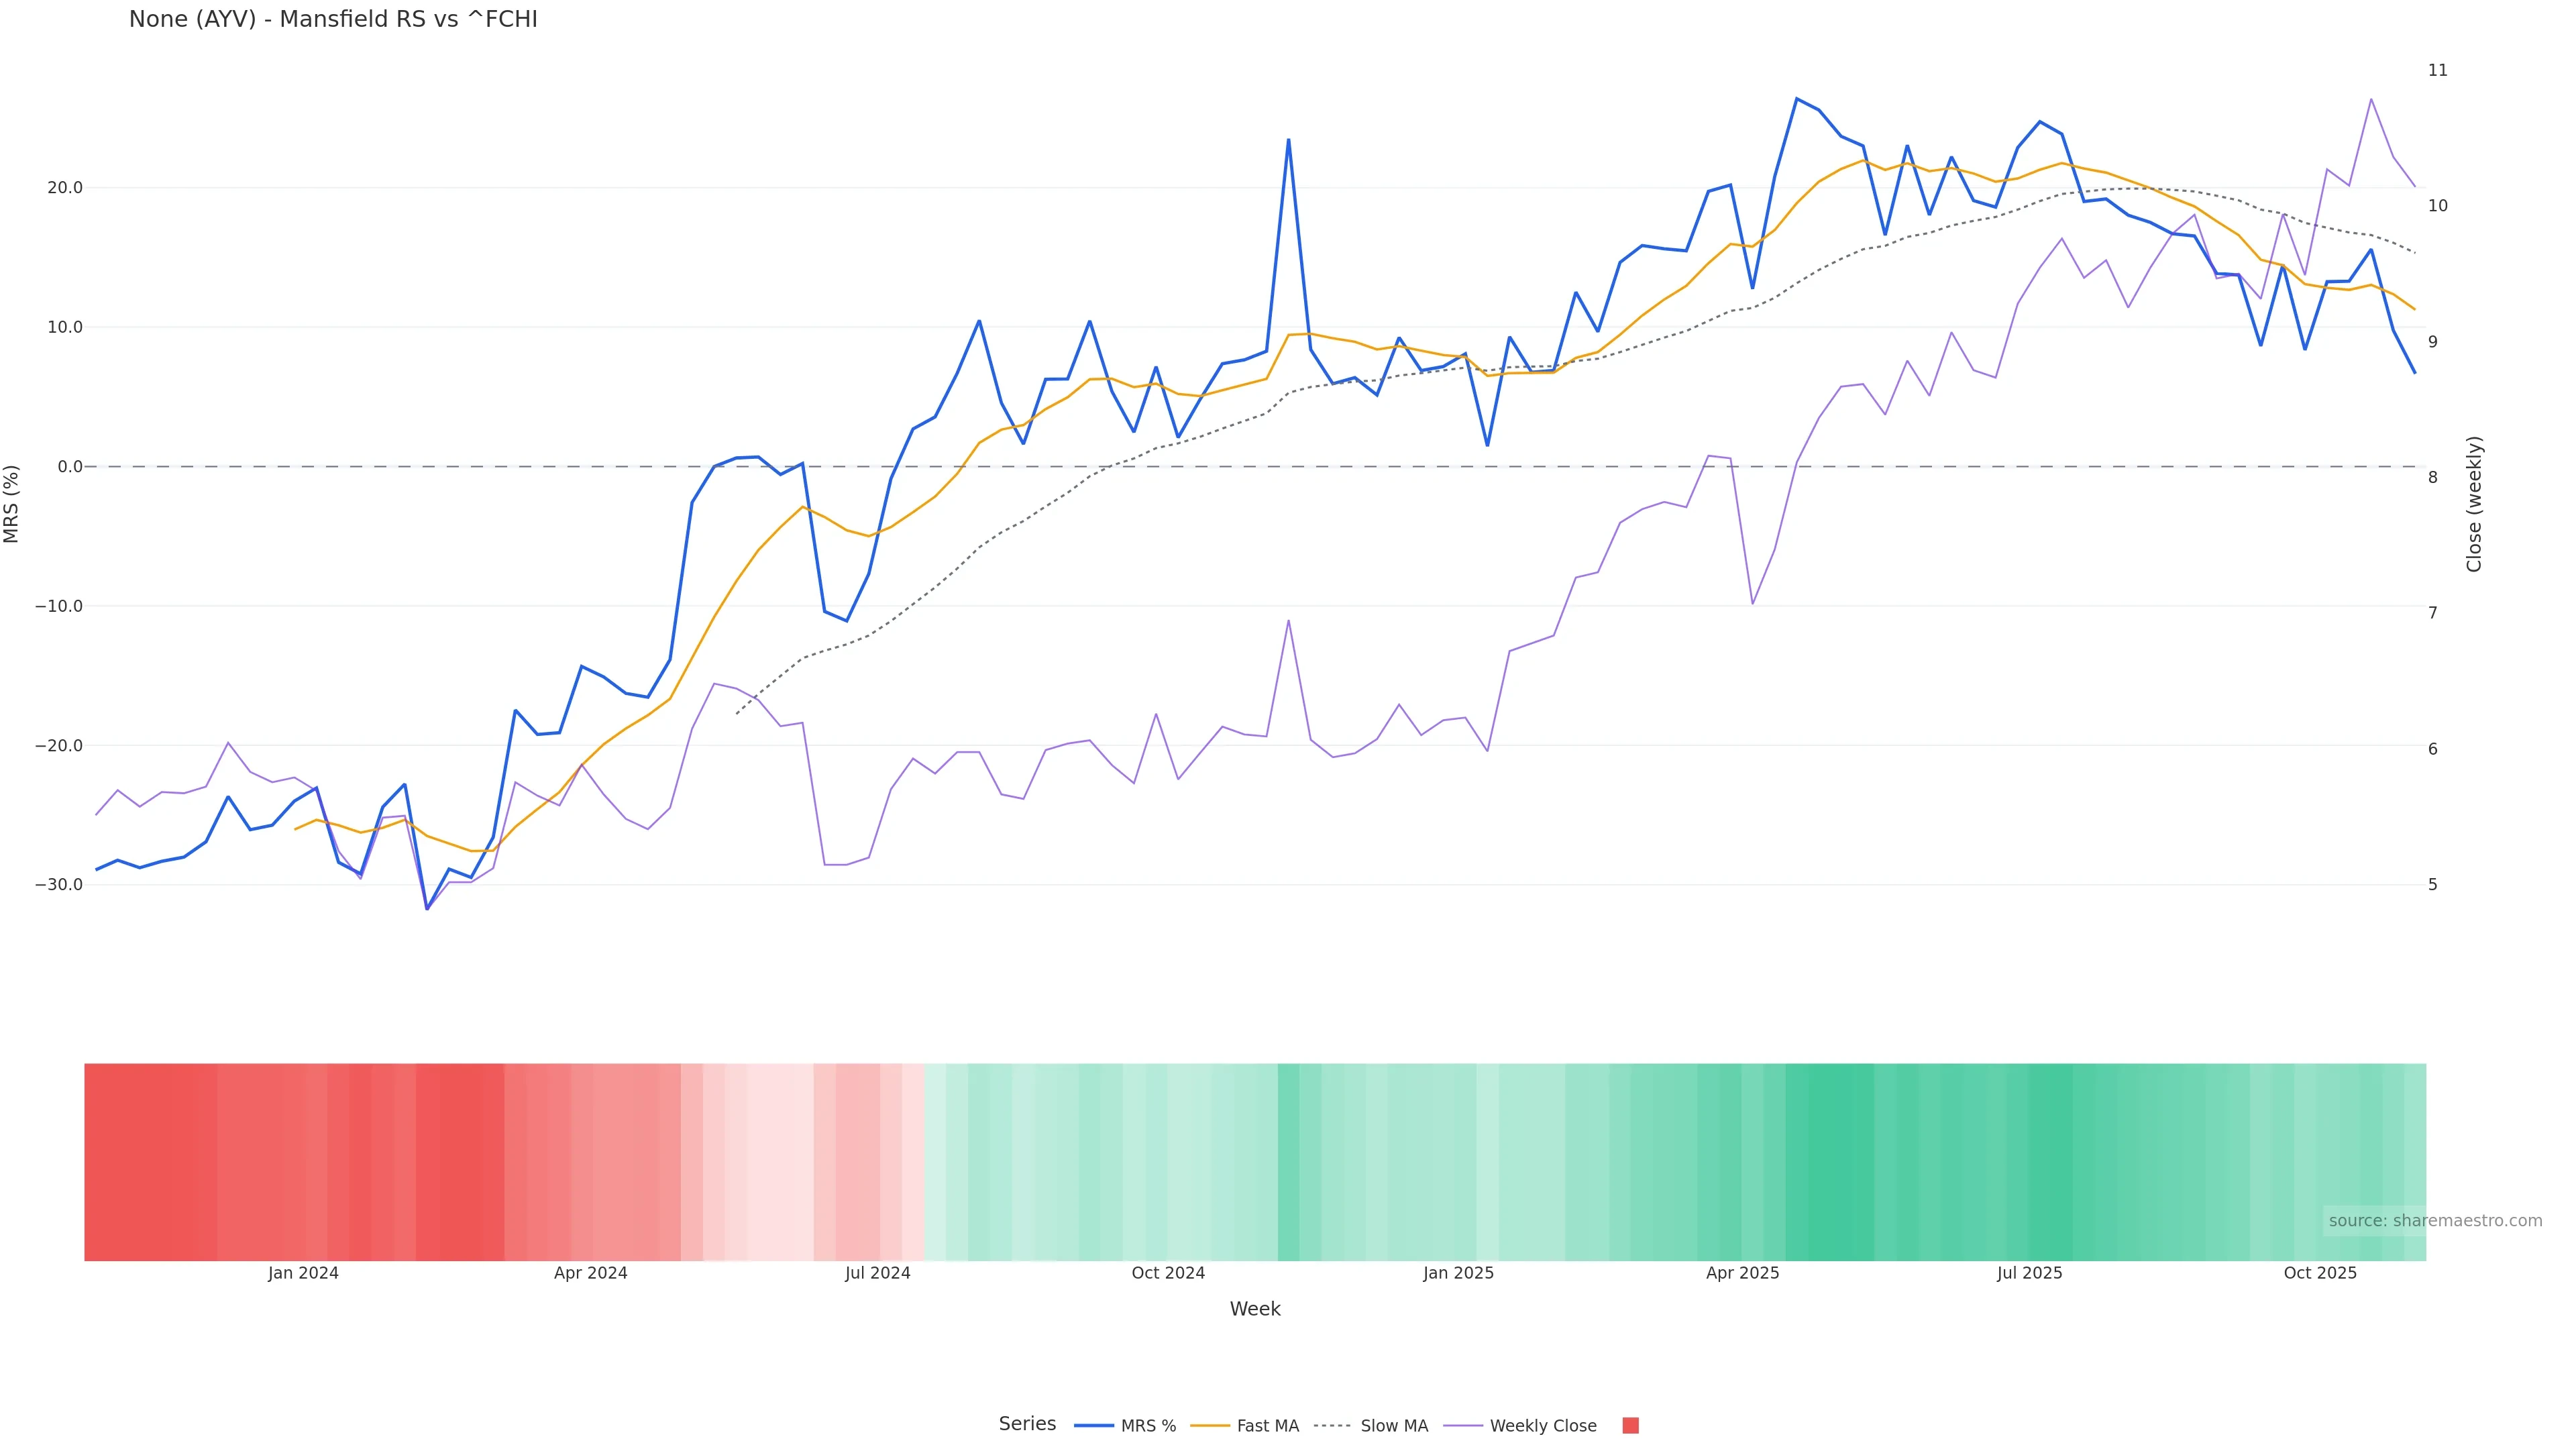
Task: Click the 20.0 tick on MRS axis
Action: pos(64,188)
